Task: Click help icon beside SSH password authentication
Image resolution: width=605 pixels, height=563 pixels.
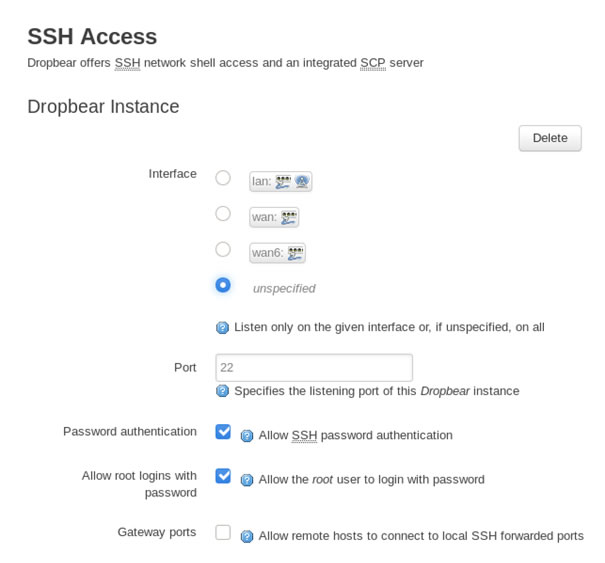Action: [247, 436]
